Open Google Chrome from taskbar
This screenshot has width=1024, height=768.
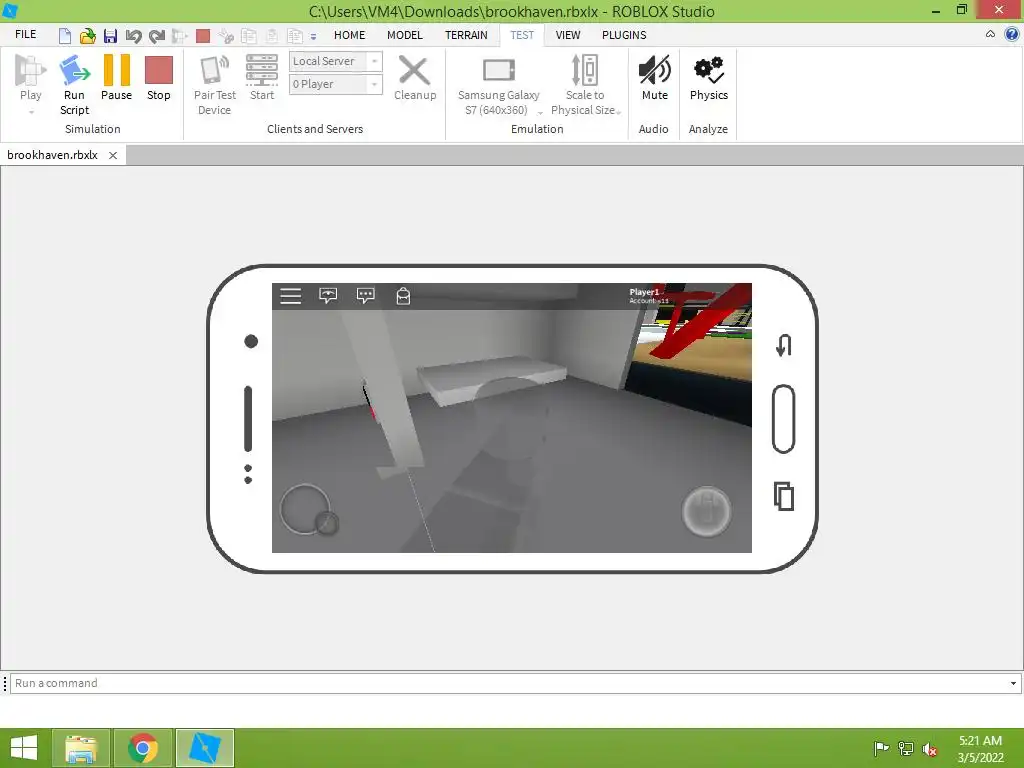coord(143,748)
